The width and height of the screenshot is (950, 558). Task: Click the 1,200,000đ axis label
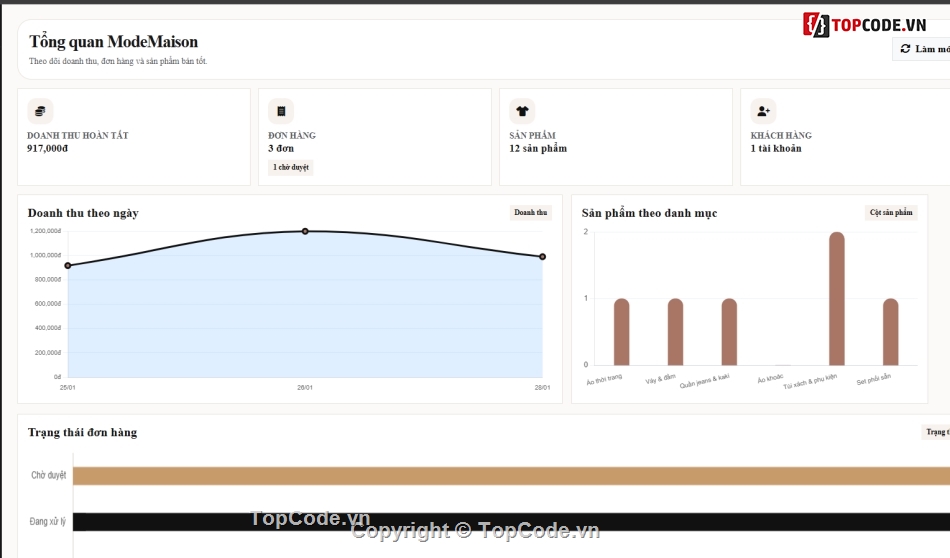[45, 231]
